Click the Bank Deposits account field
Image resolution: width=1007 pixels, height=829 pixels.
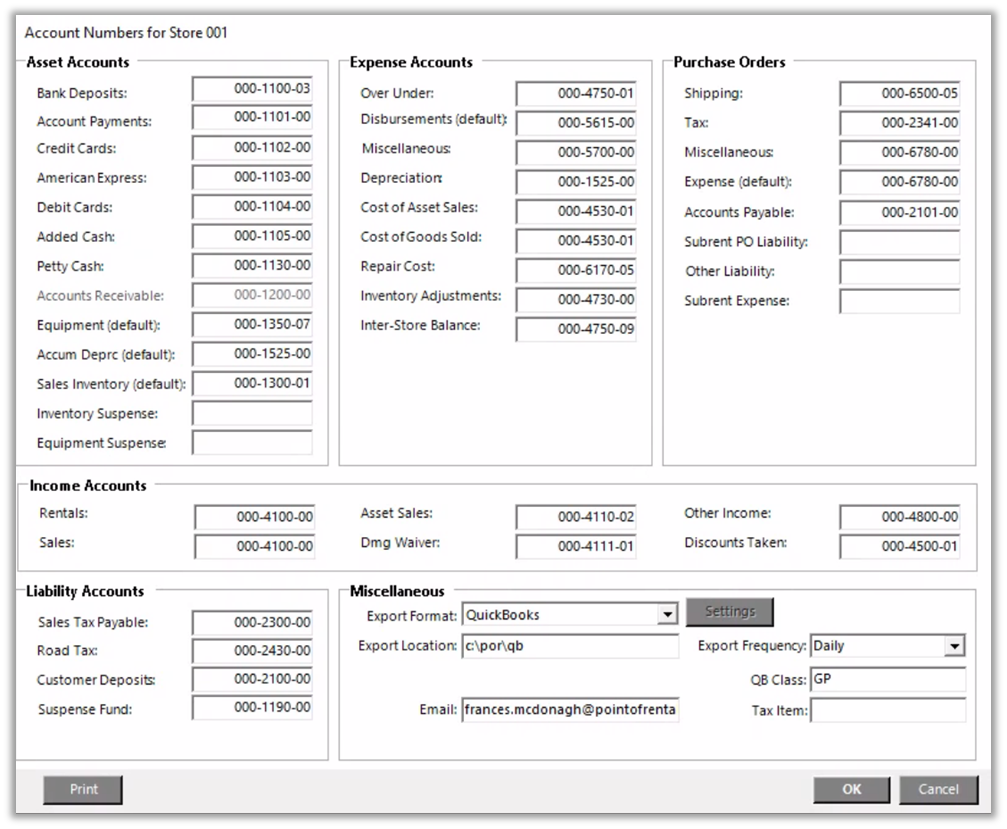pos(252,90)
